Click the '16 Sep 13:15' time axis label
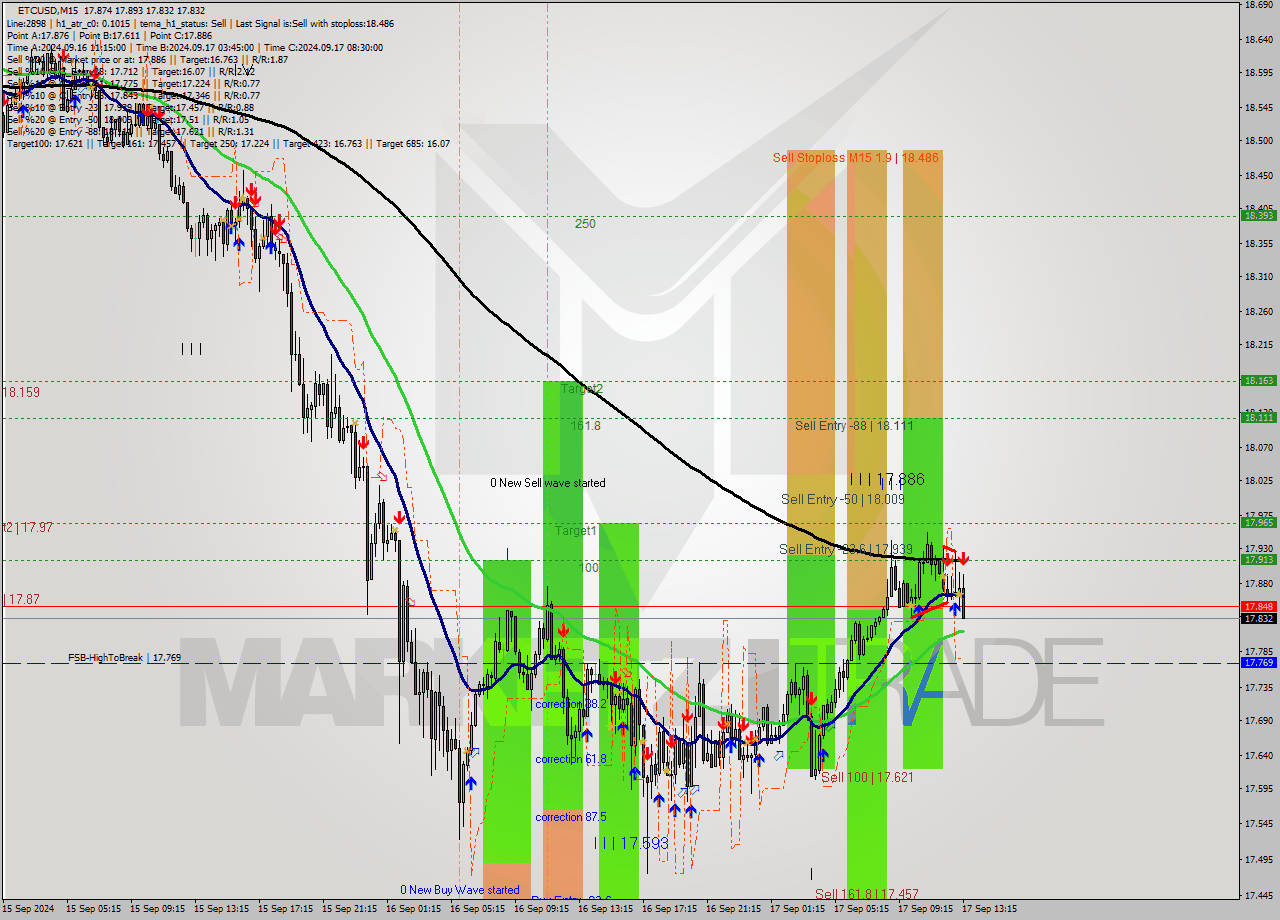This screenshot has height=920, width=1280. coord(606,909)
